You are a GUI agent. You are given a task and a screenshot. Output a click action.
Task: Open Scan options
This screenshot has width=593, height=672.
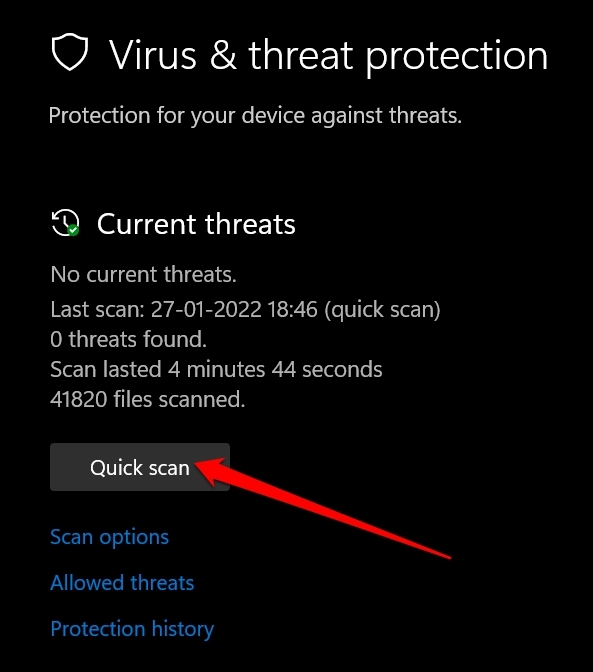click(x=110, y=537)
